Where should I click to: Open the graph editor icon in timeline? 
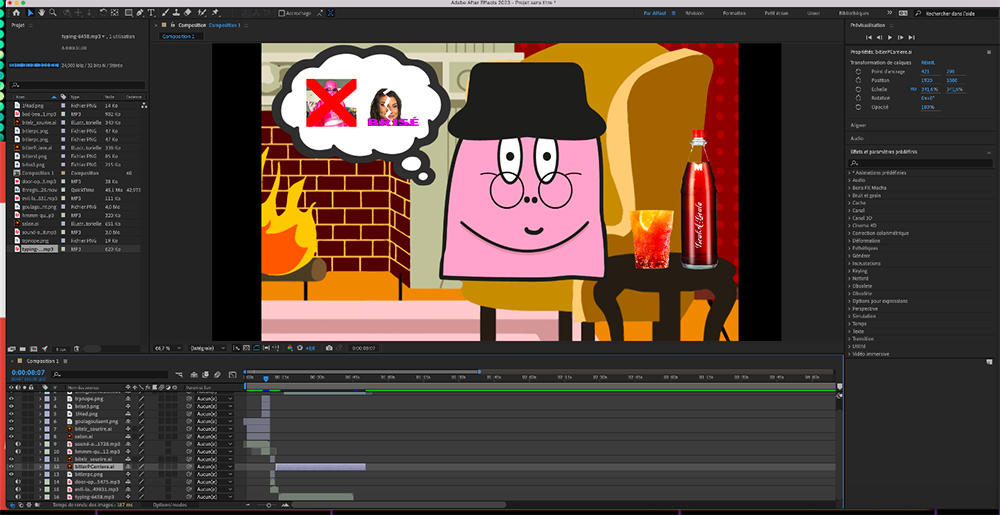[x=232, y=375]
